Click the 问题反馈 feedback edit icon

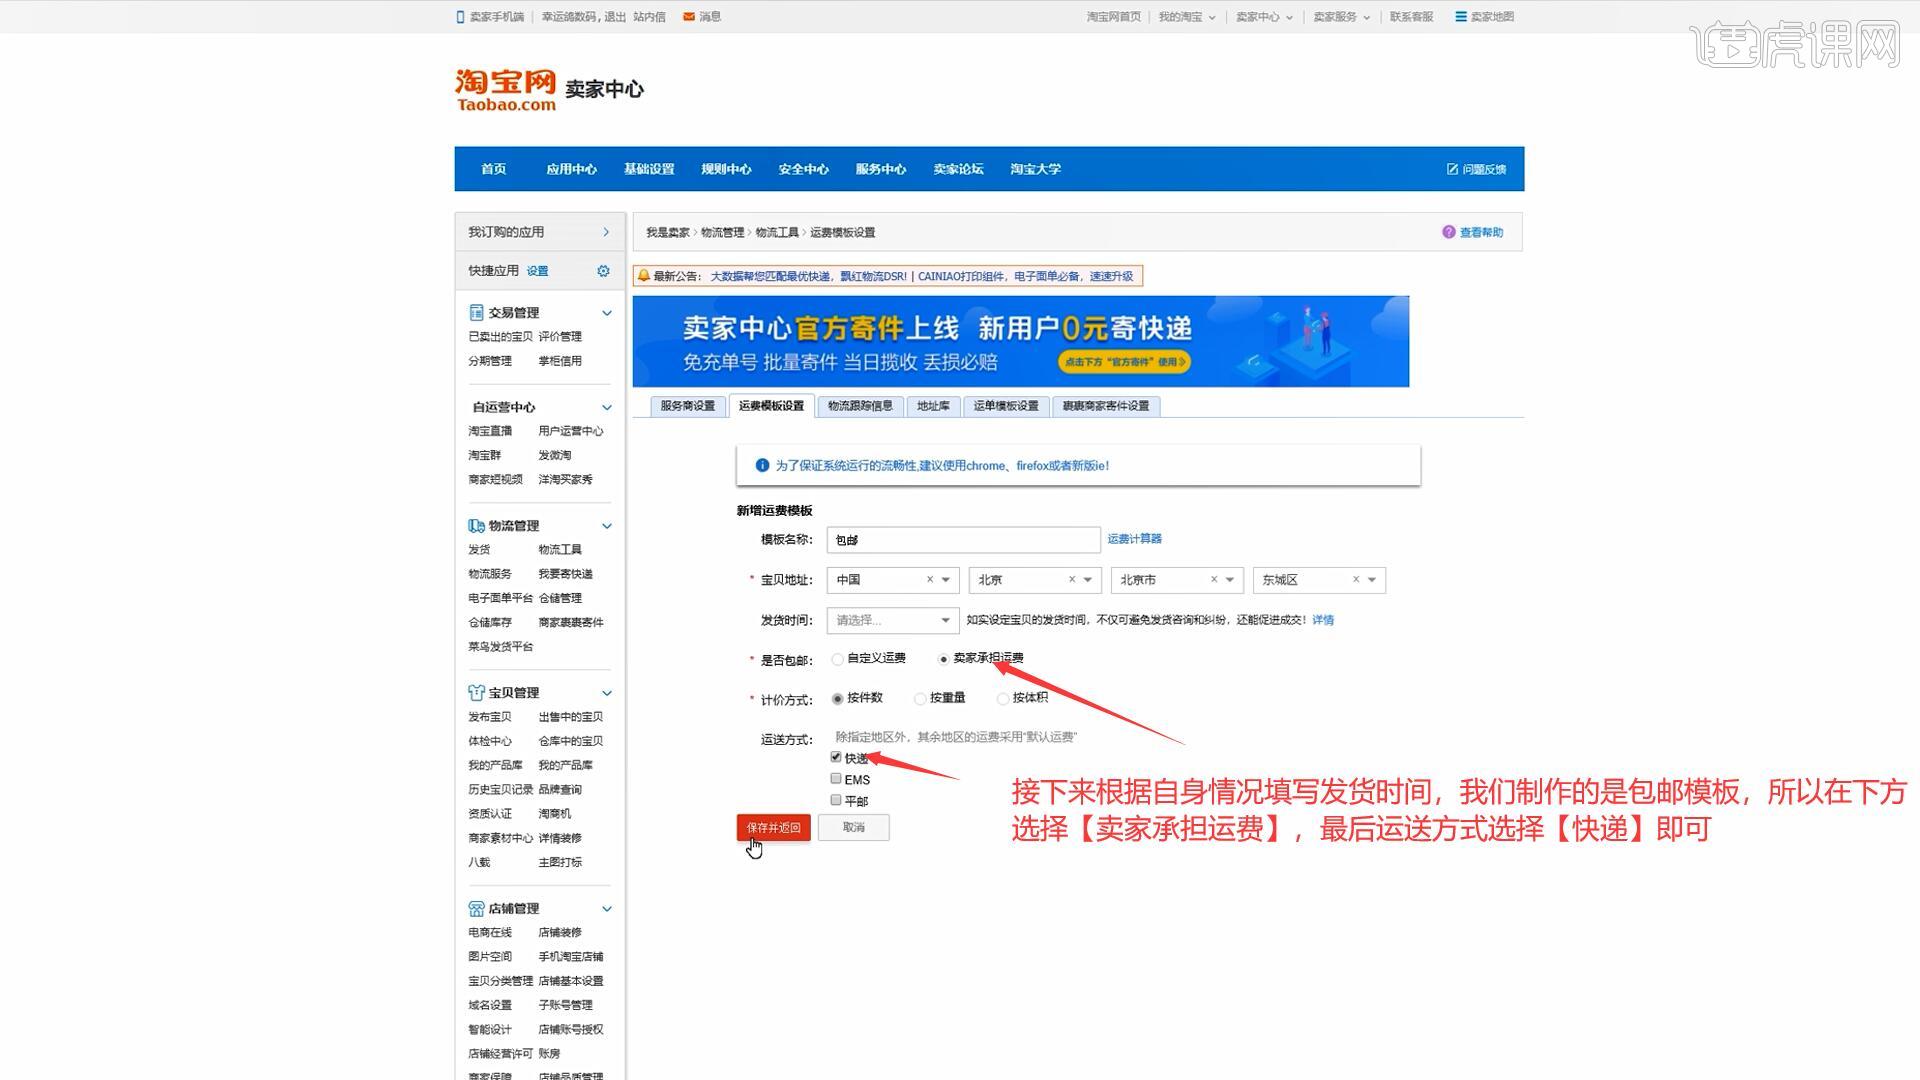point(1452,169)
